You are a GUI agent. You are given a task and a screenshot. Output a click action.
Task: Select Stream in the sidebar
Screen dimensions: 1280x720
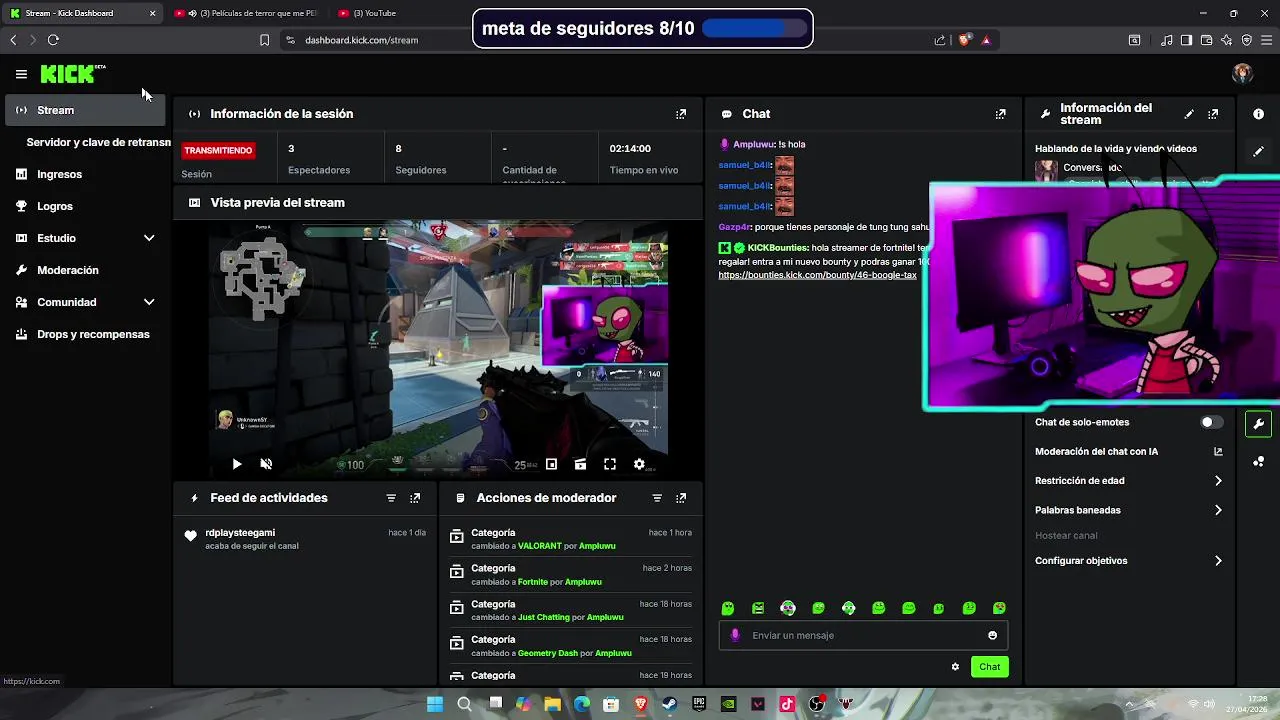click(x=85, y=110)
